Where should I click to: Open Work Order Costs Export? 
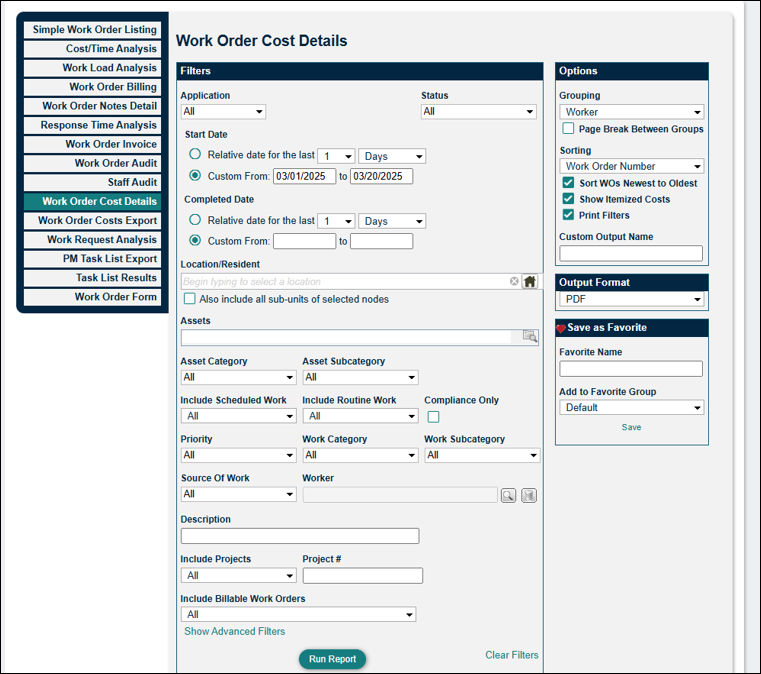92,220
